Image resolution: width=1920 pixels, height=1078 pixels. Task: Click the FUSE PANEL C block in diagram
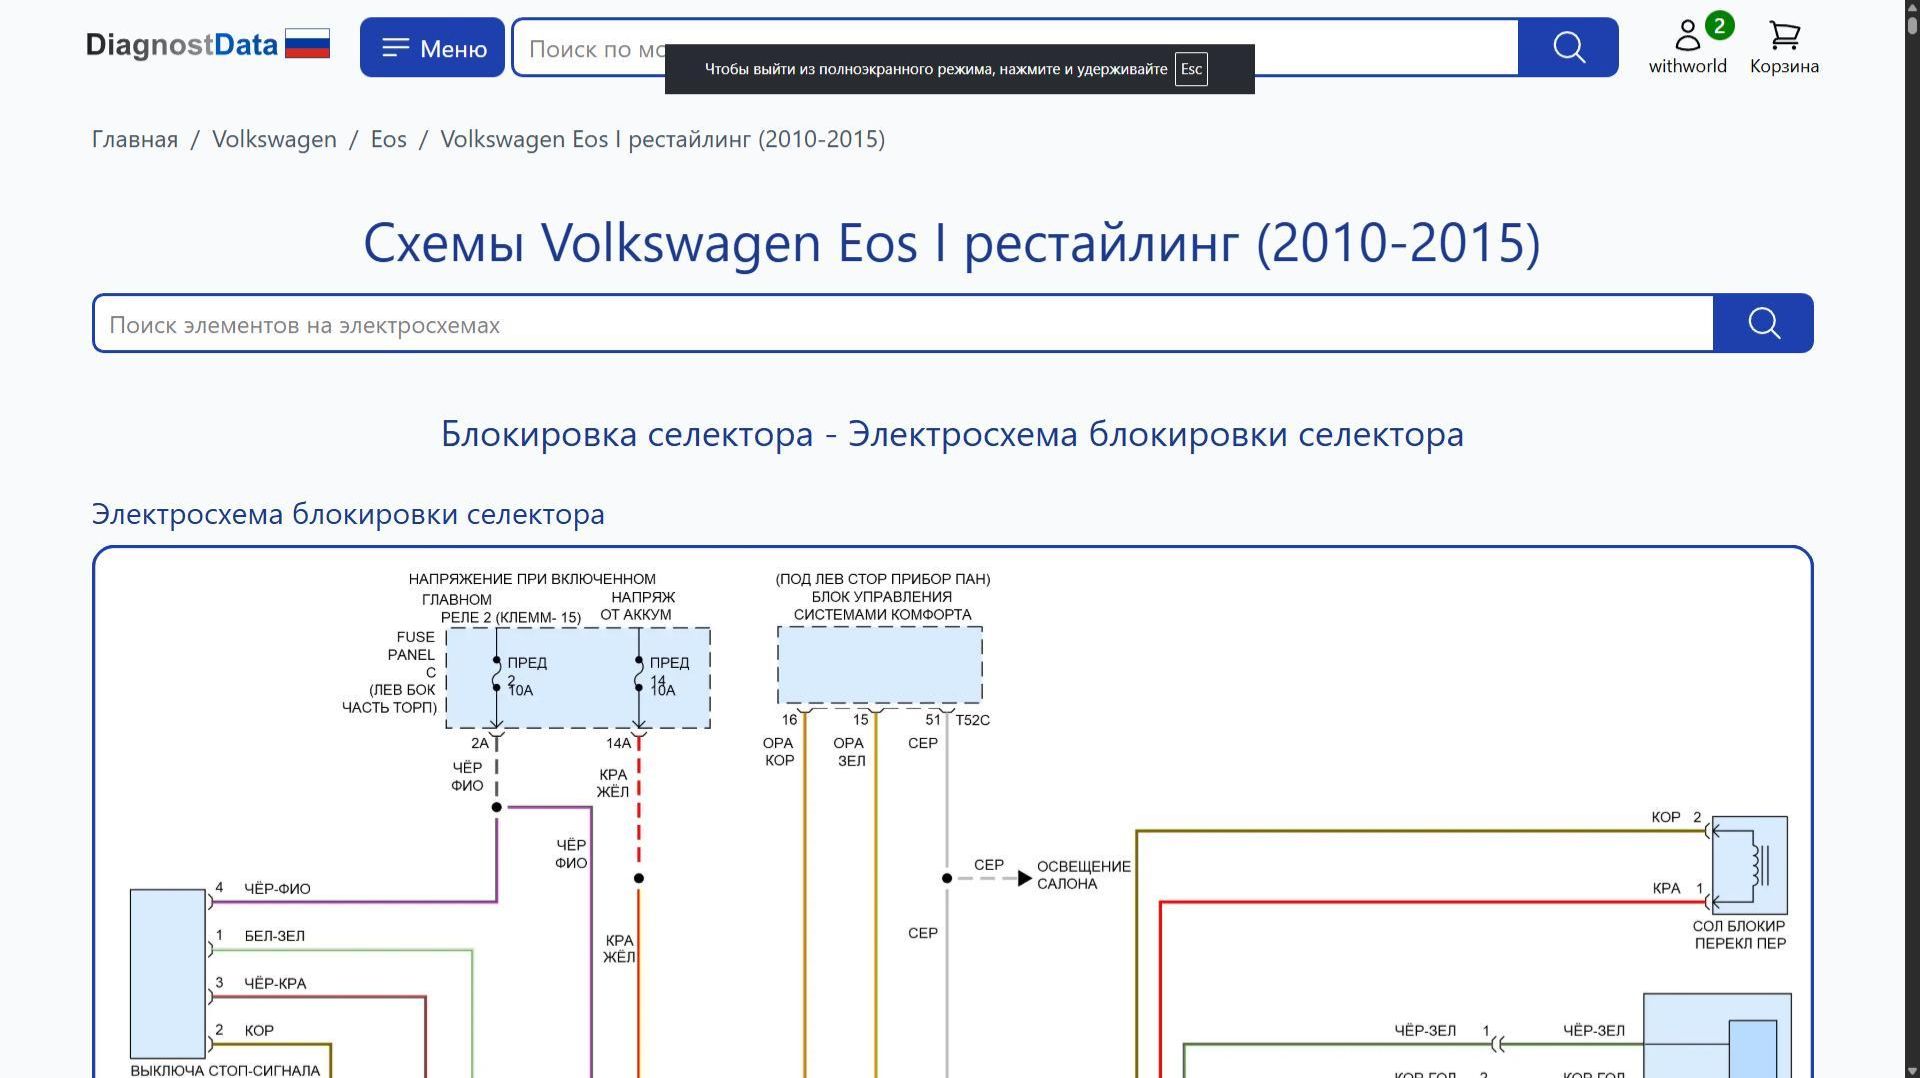(578, 678)
